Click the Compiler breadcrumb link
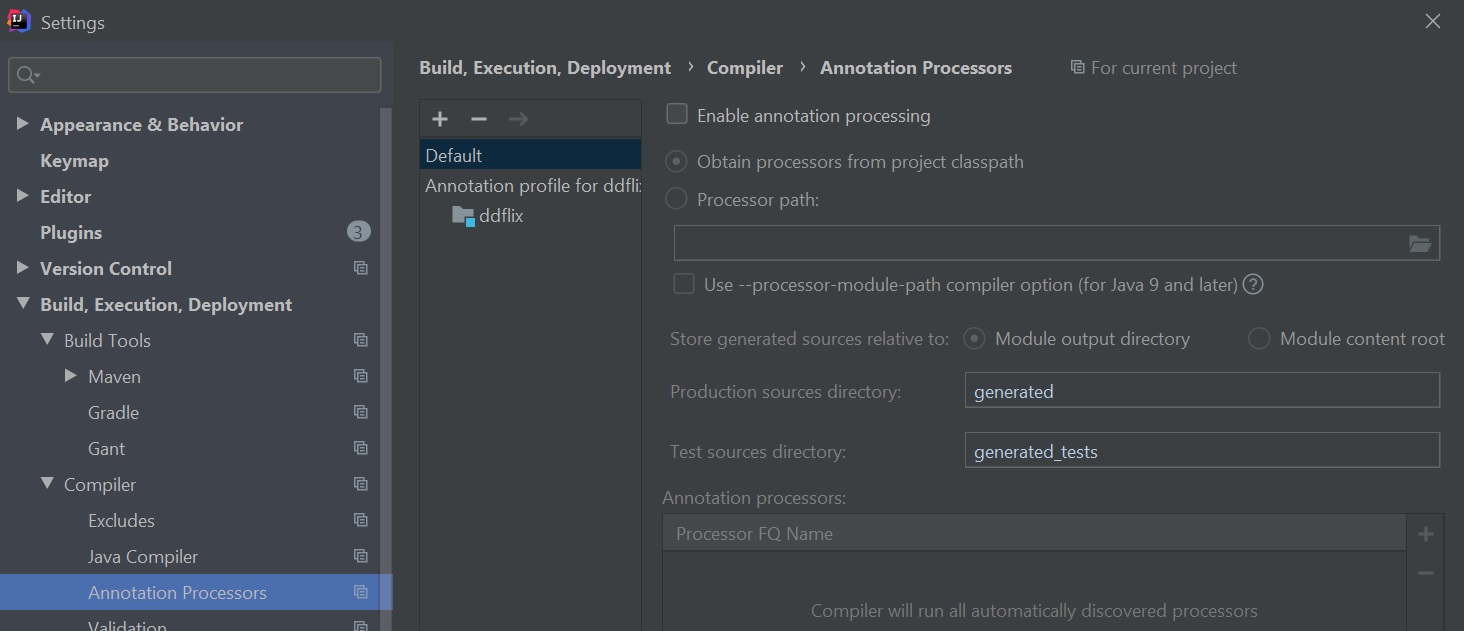The width and height of the screenshot is (1464, 631). pyautogui.click(x=745, y=68)
